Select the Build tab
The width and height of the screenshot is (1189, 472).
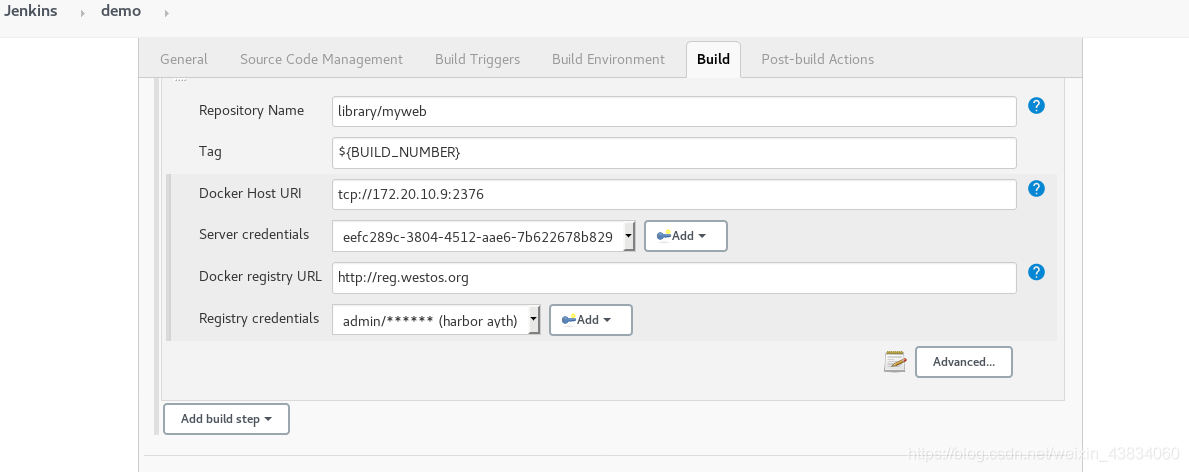click(x=713, y=59)
